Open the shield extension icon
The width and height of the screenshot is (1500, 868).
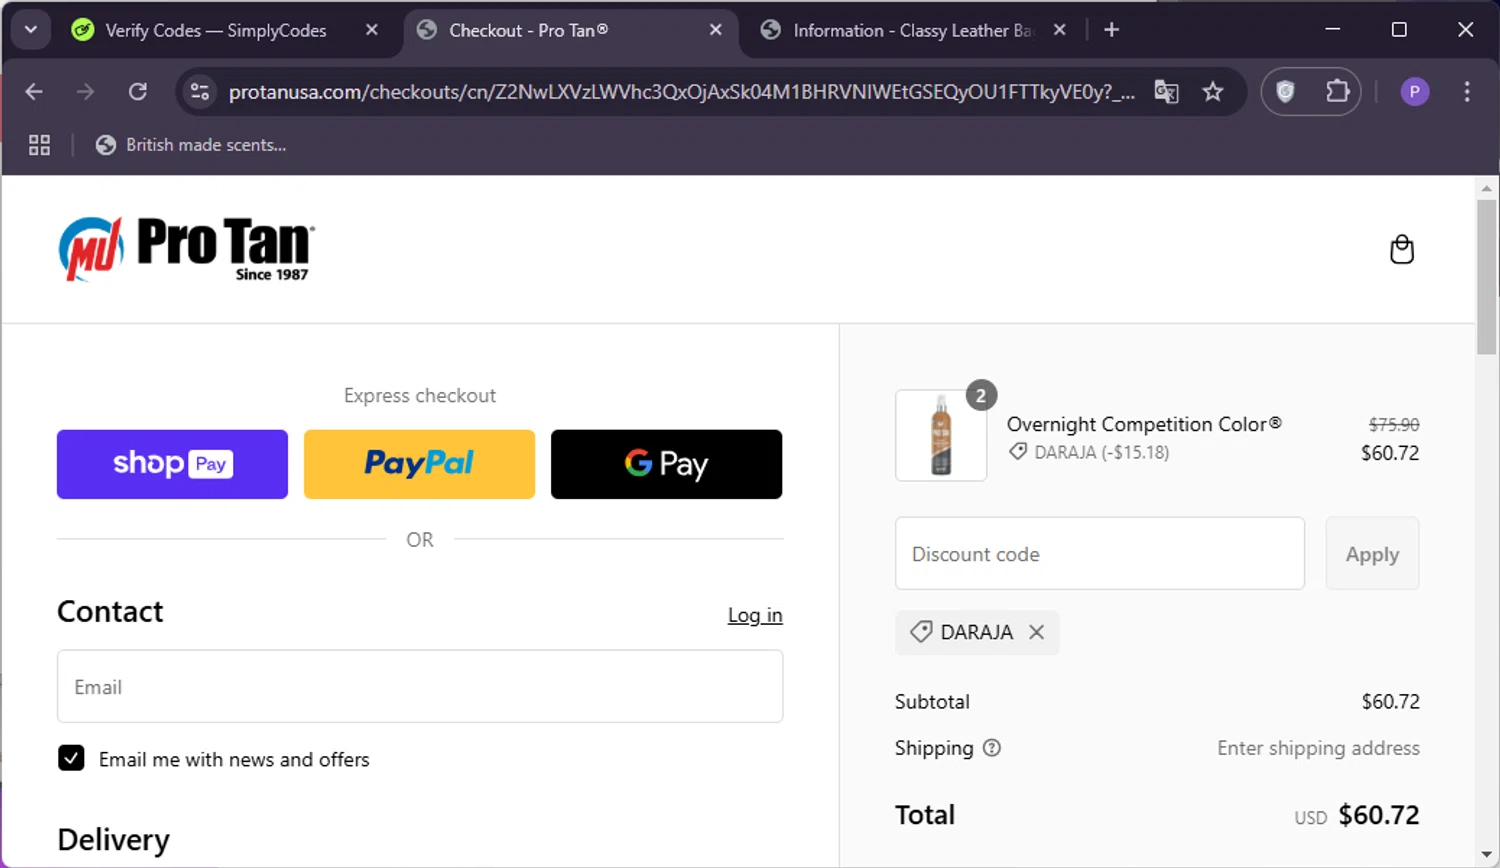pyautogui.click(x=1286, y=92)
